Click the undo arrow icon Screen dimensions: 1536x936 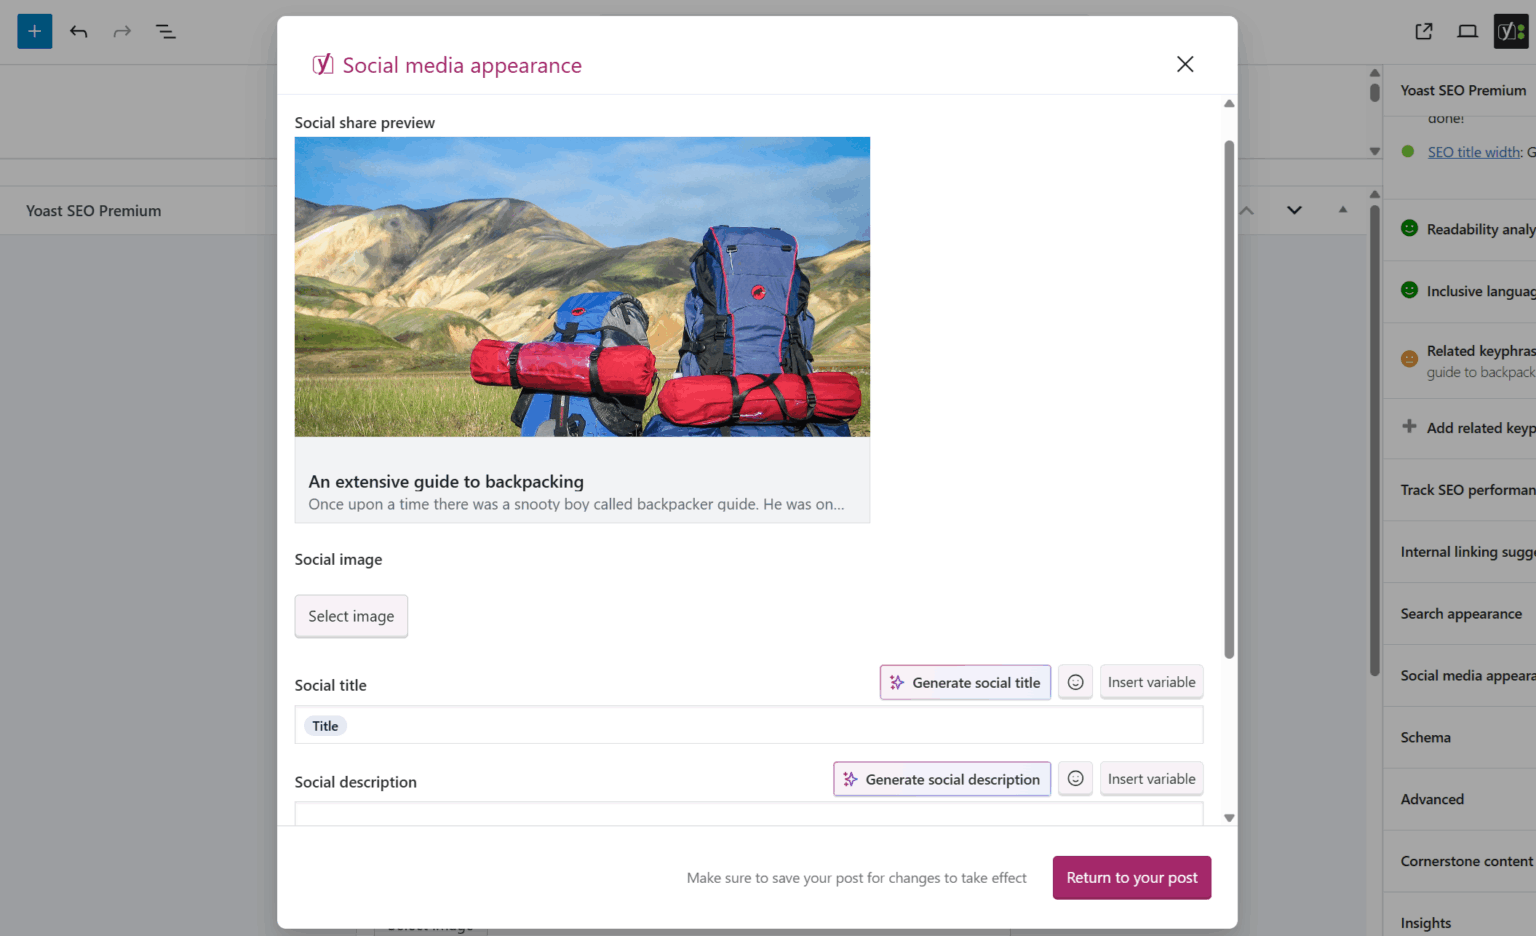[x=79, y=32]
